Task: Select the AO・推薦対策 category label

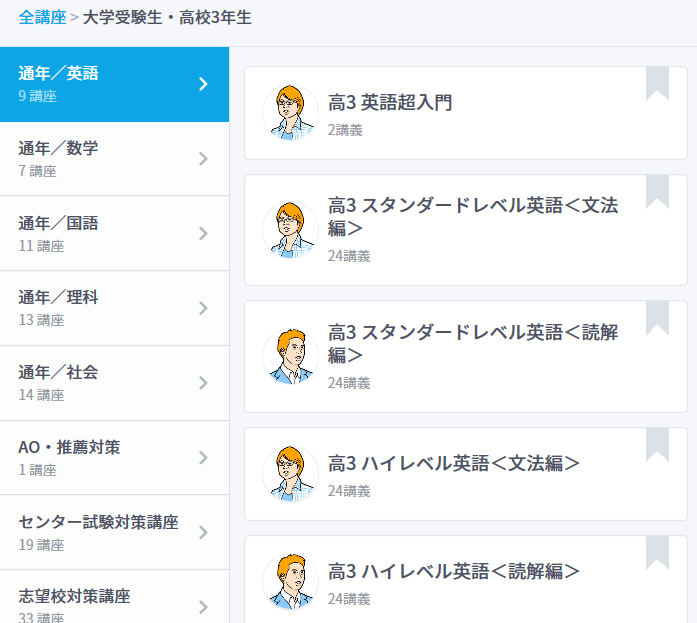Action: (69, 447)
